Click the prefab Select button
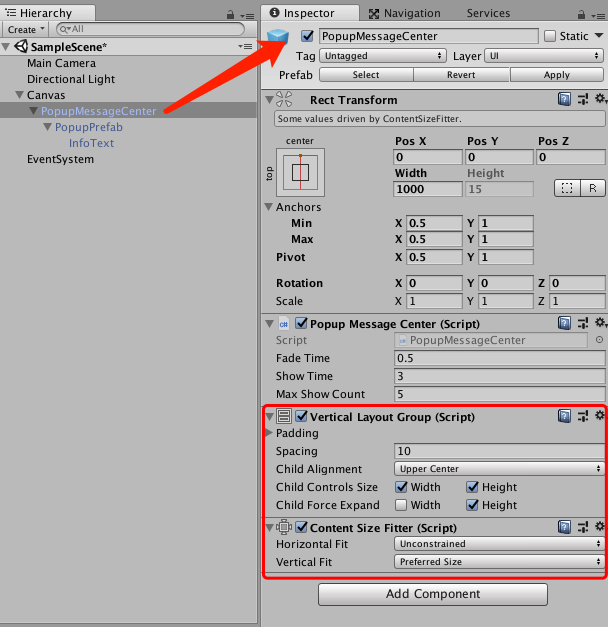 coord(366,75)
